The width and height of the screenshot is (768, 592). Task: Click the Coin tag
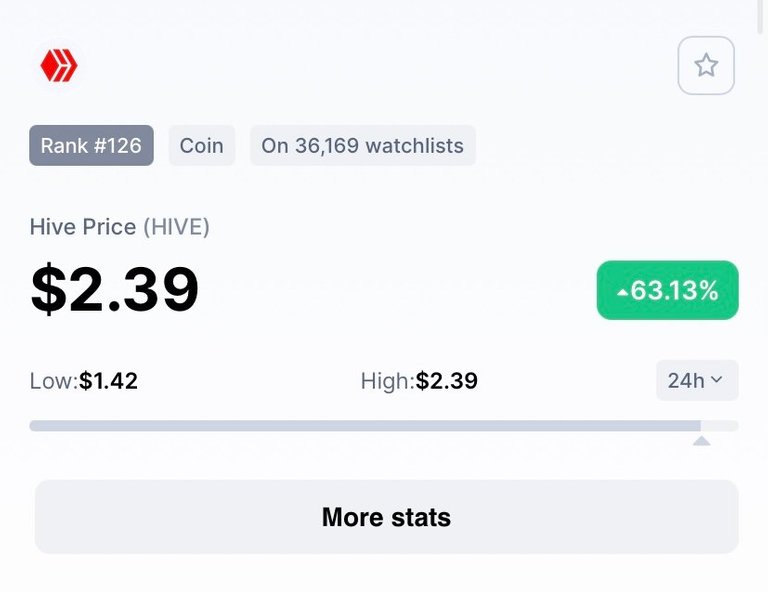click(x=202, y=145)
